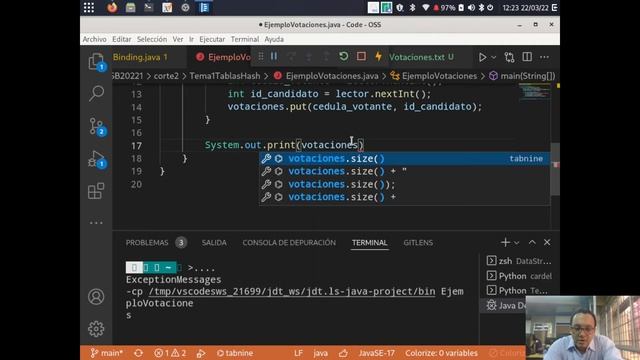
Task: Stop the debug session
Action: point(361,56)
